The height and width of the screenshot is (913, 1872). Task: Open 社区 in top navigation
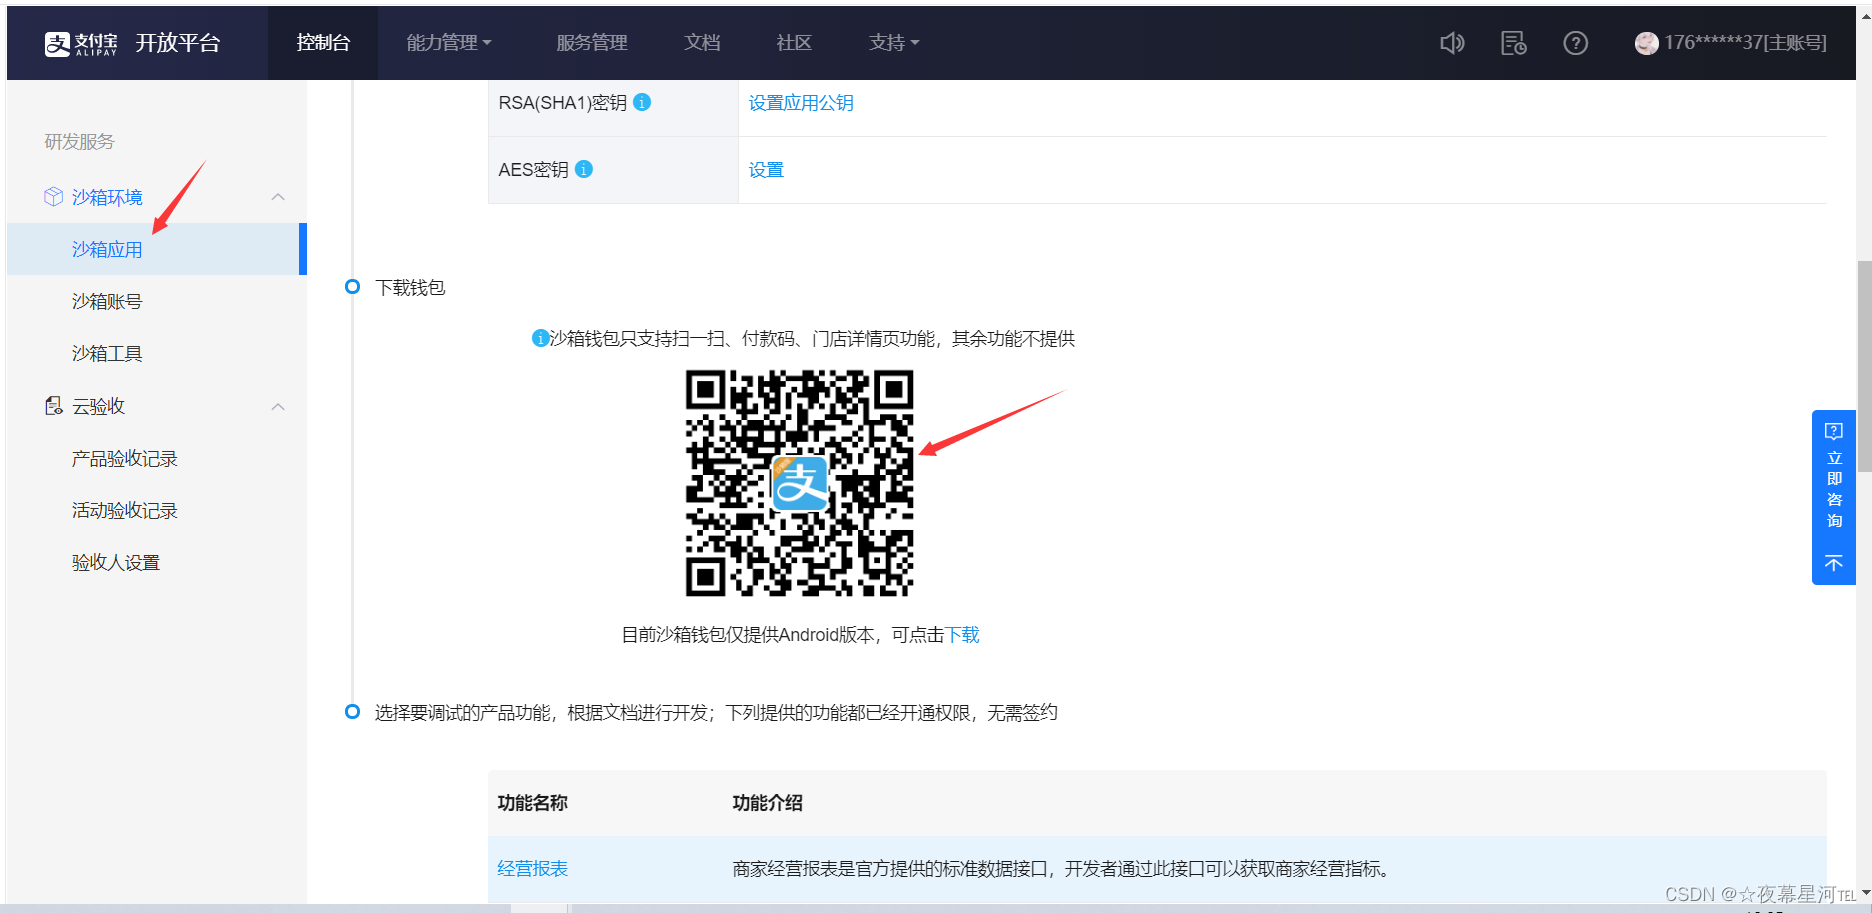pos(794,43)
